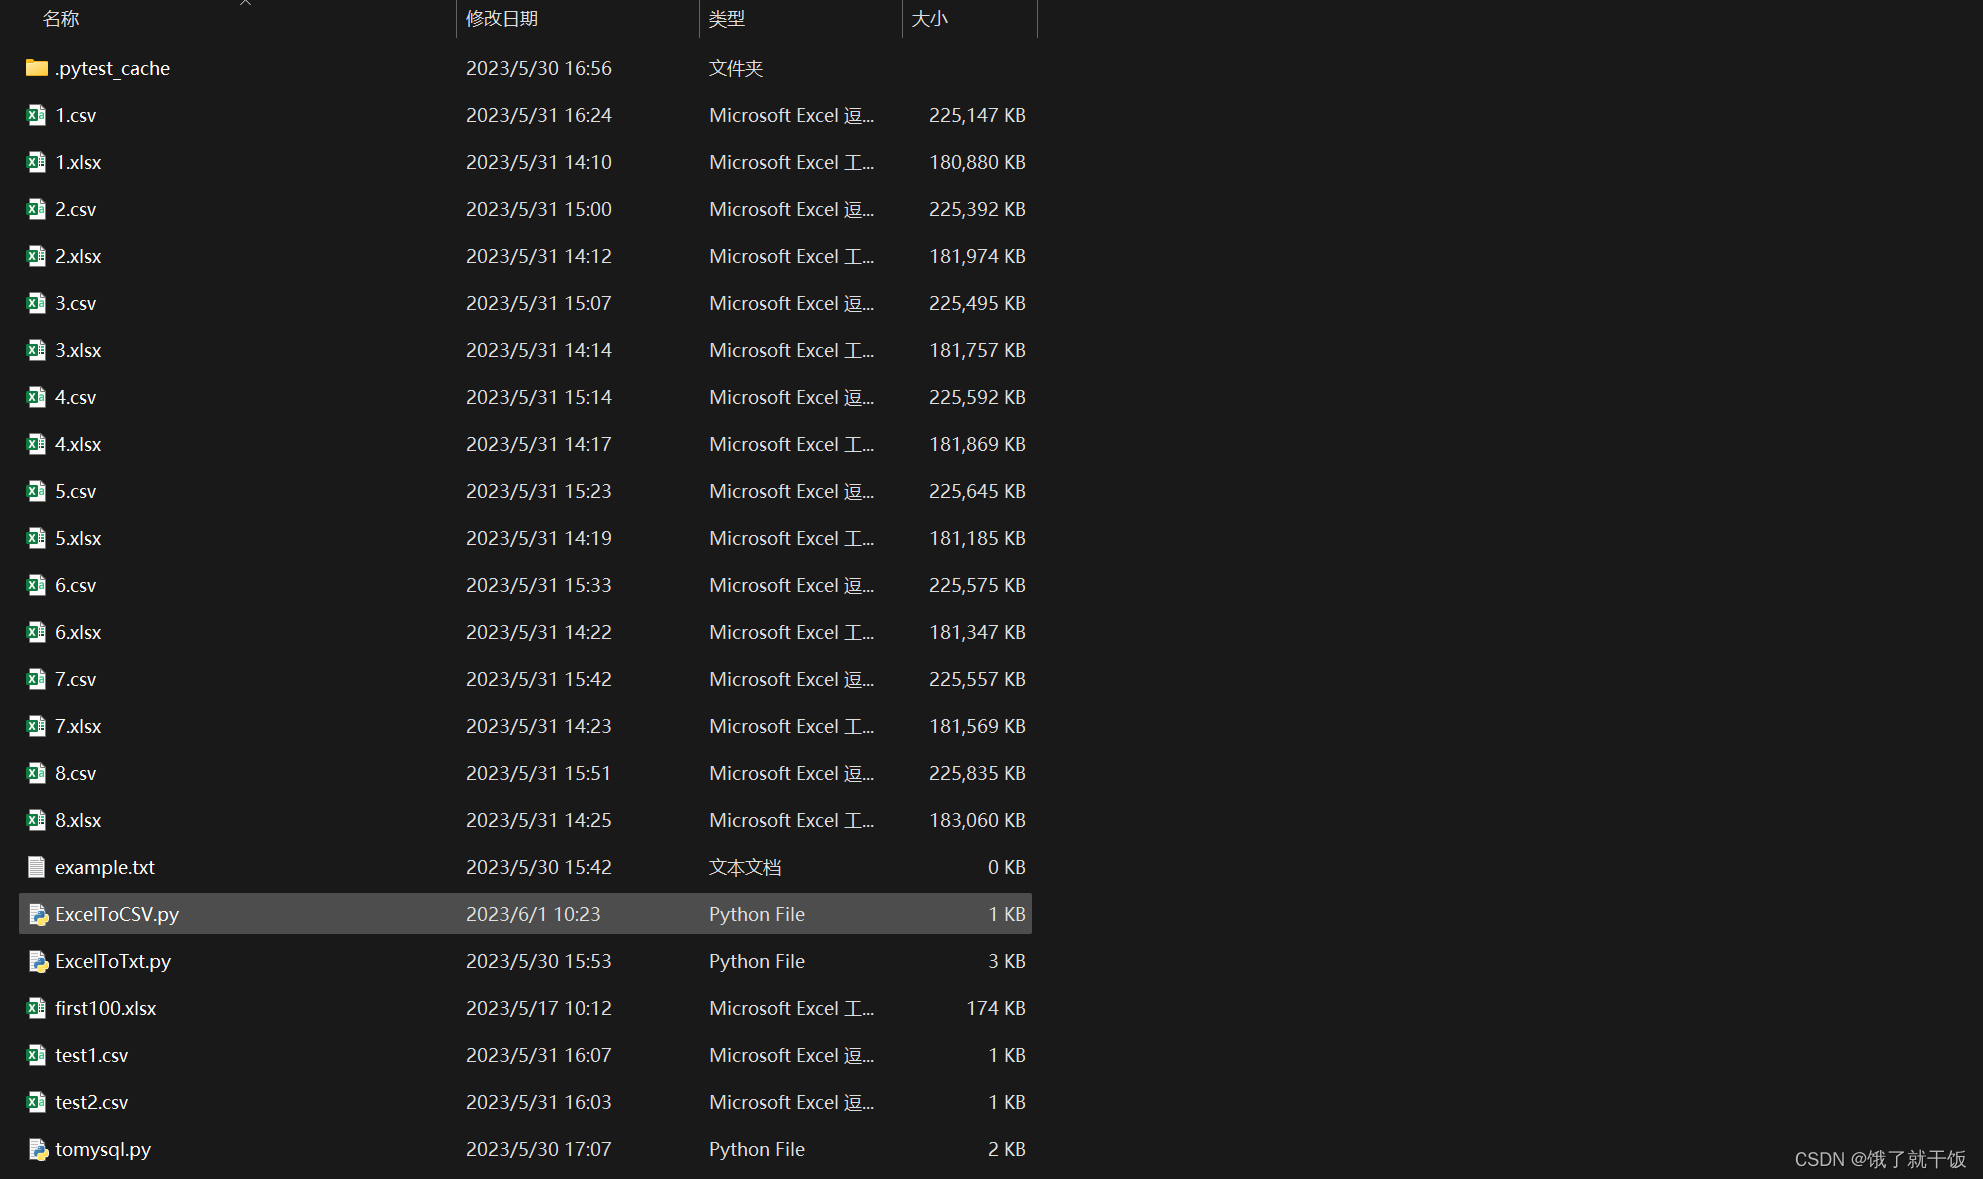Select the file name 7.xlsx
The height and width of the screenshot is (1179, 1983).
pyautogui.click(x=78, y=726)
